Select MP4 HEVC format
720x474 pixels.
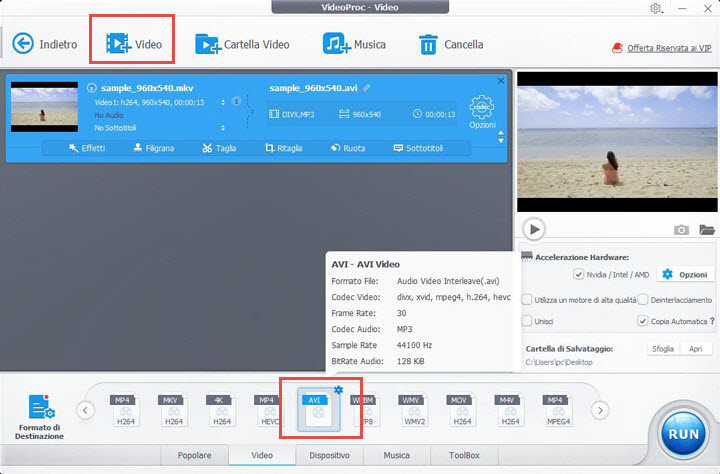(268, 410)
